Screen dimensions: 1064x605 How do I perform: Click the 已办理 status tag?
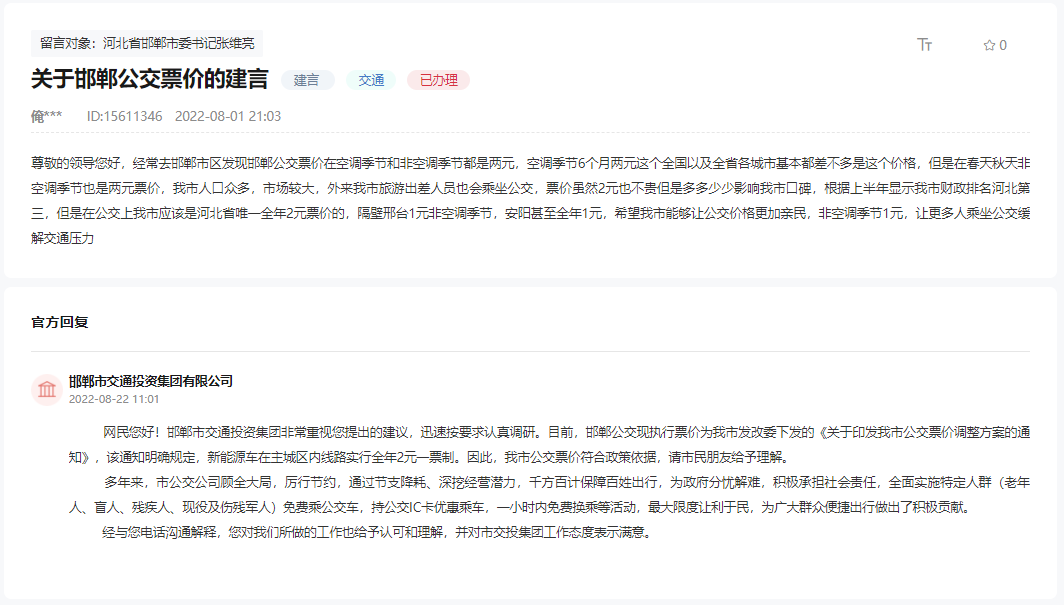438,80
